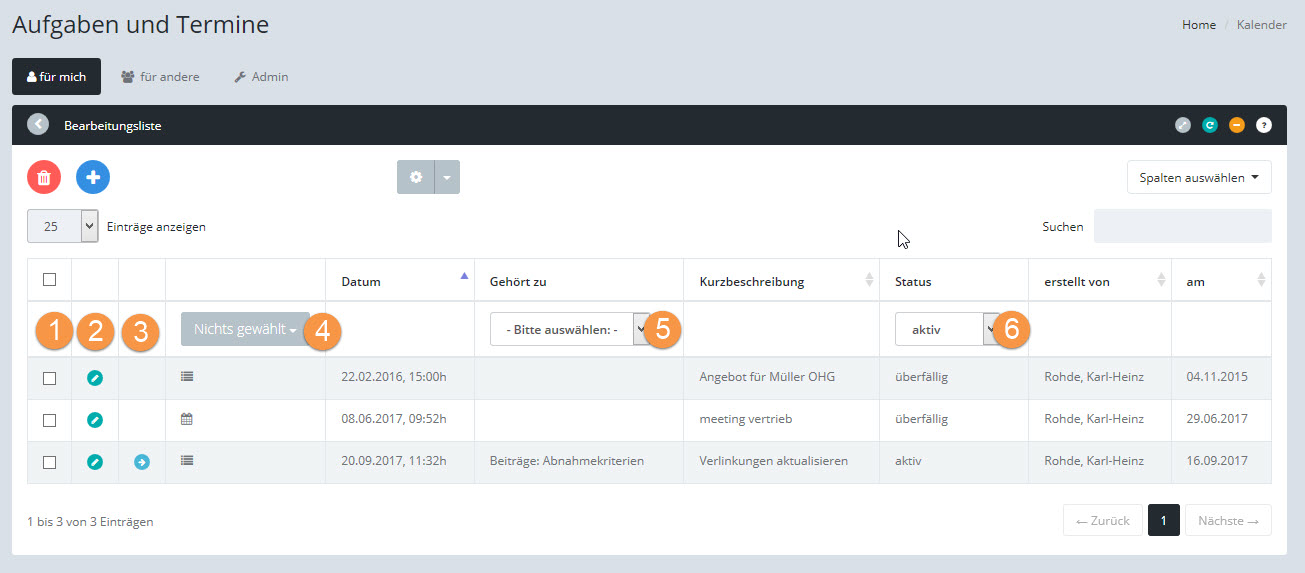The image size is (1305, 573).
Task: Check the box for 'meeting vertrieb' row
Action: coord(49,420)
